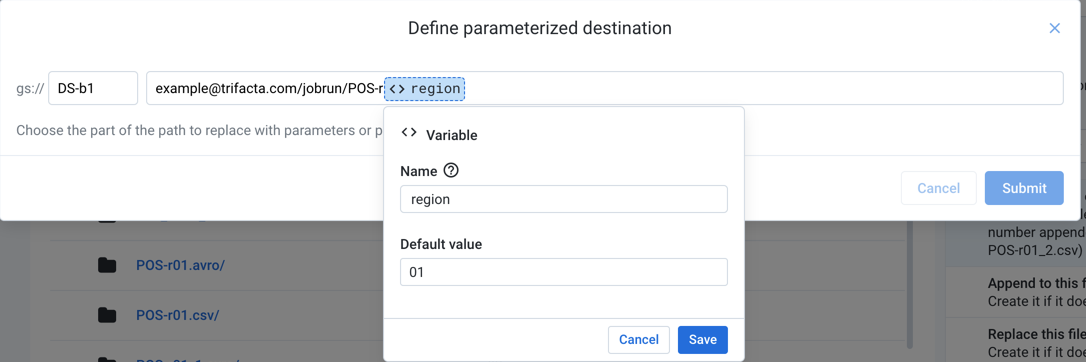Viewport: 1086px width, 362px height.
Task: Select the POS-r01.avro folder icon
Action: (107, 265)
